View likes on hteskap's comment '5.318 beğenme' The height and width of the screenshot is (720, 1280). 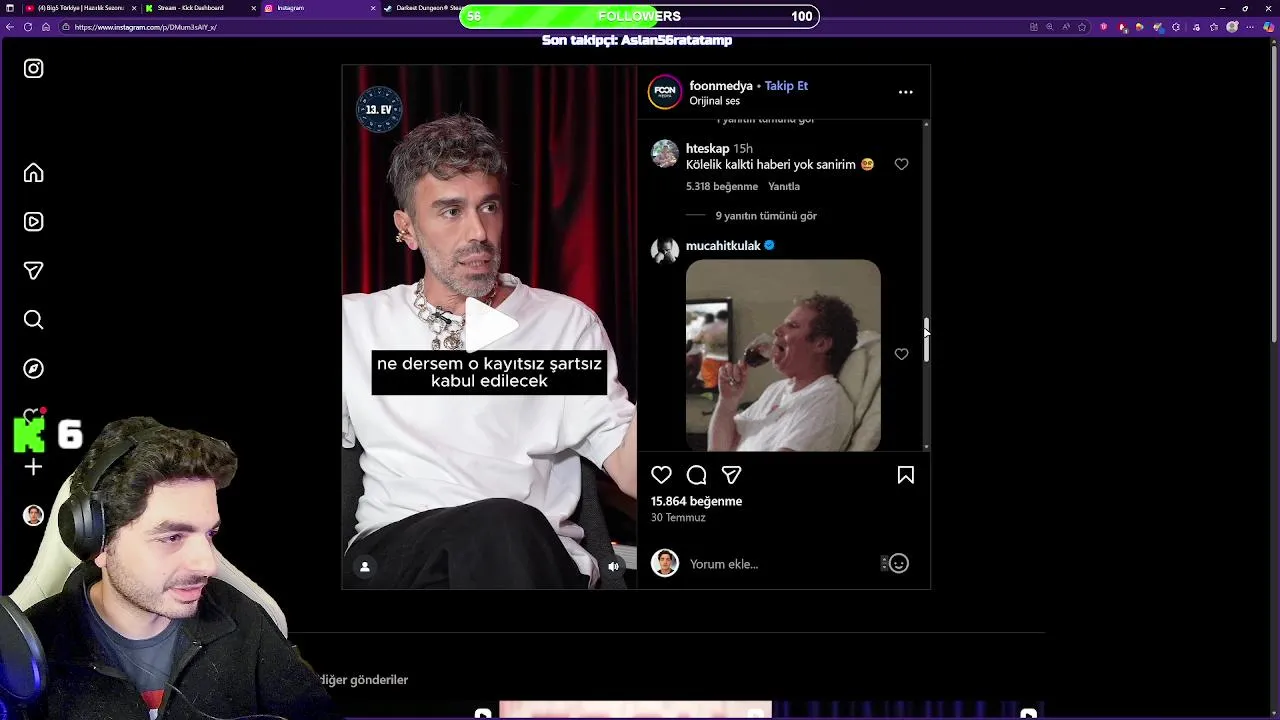pyautogui.click(x=722, y=186)
